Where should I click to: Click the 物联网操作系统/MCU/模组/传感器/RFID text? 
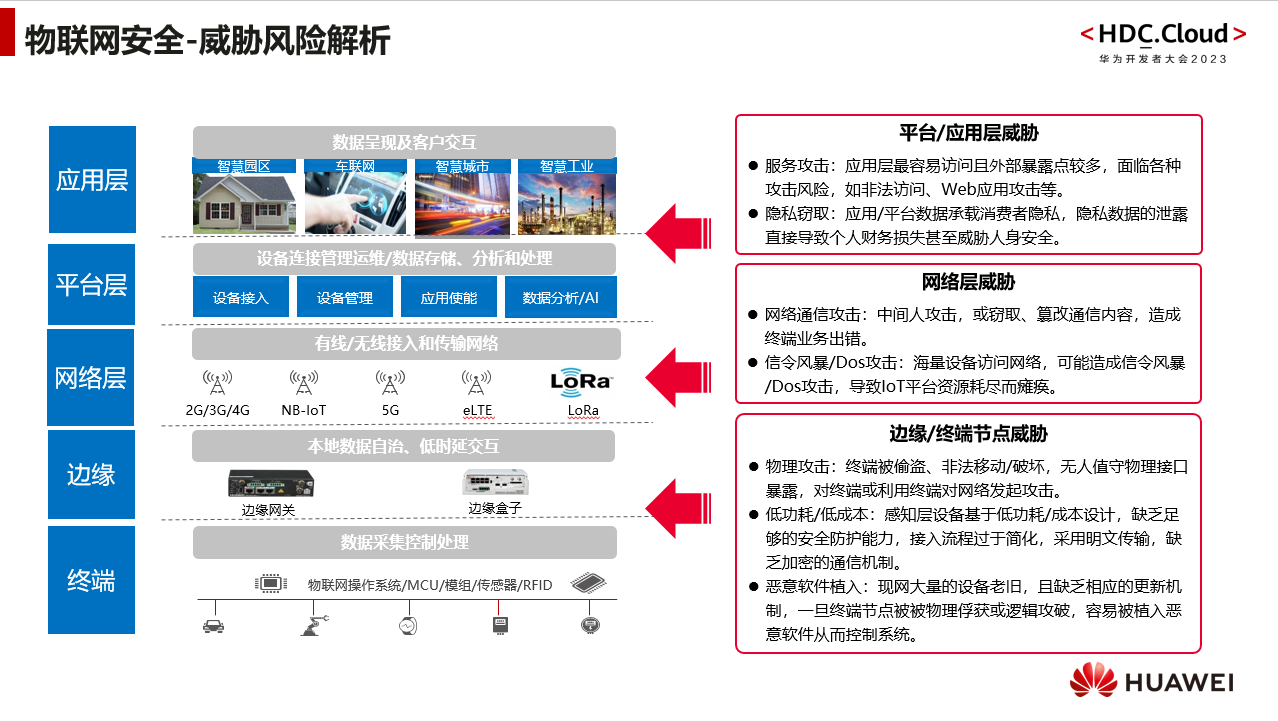[x=429, y=584]
